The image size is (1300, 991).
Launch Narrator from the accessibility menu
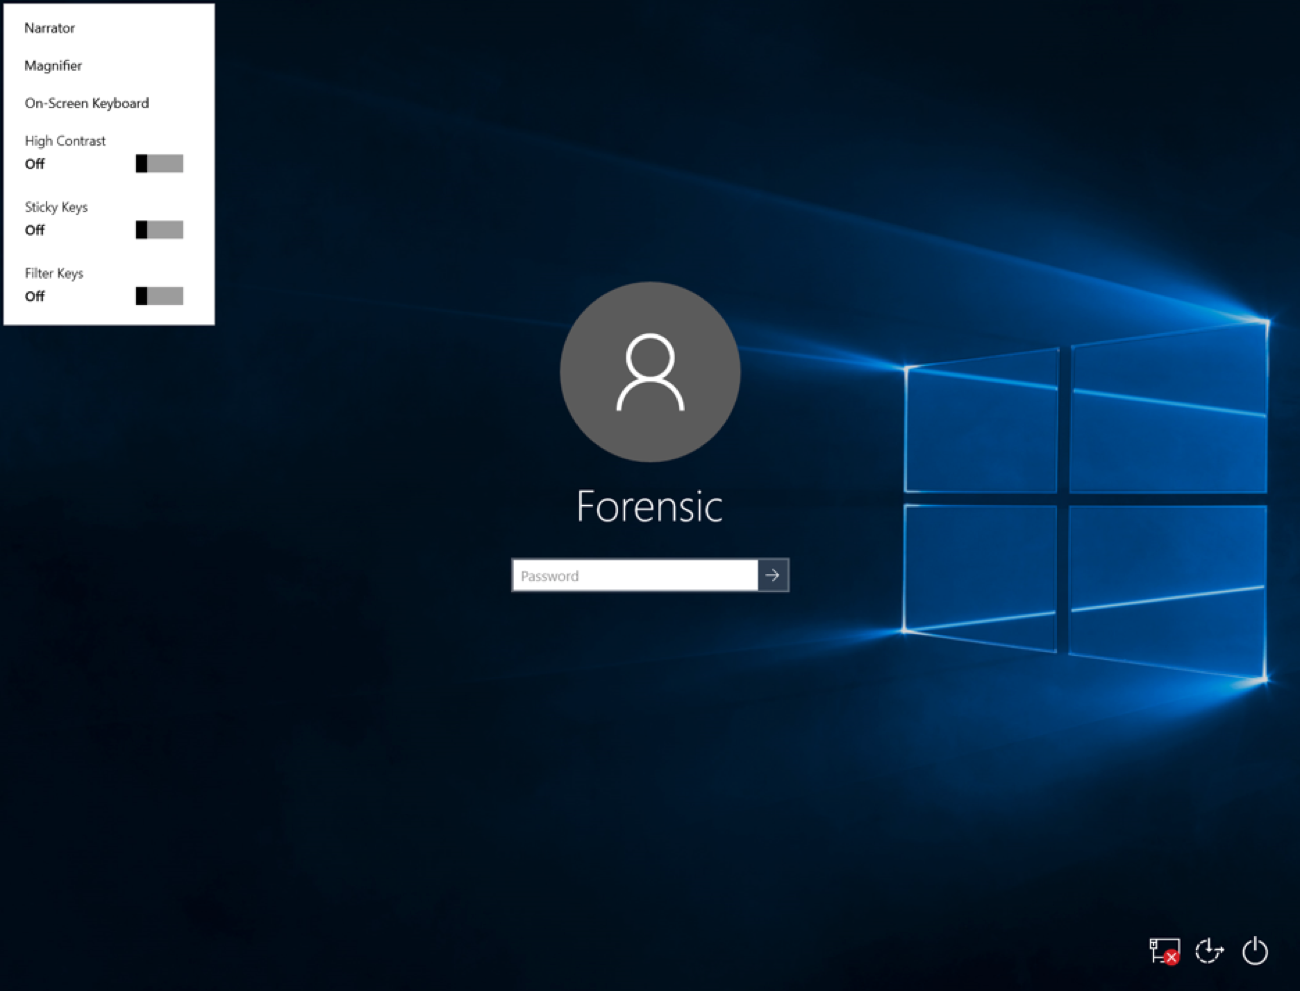click(49, 28)
